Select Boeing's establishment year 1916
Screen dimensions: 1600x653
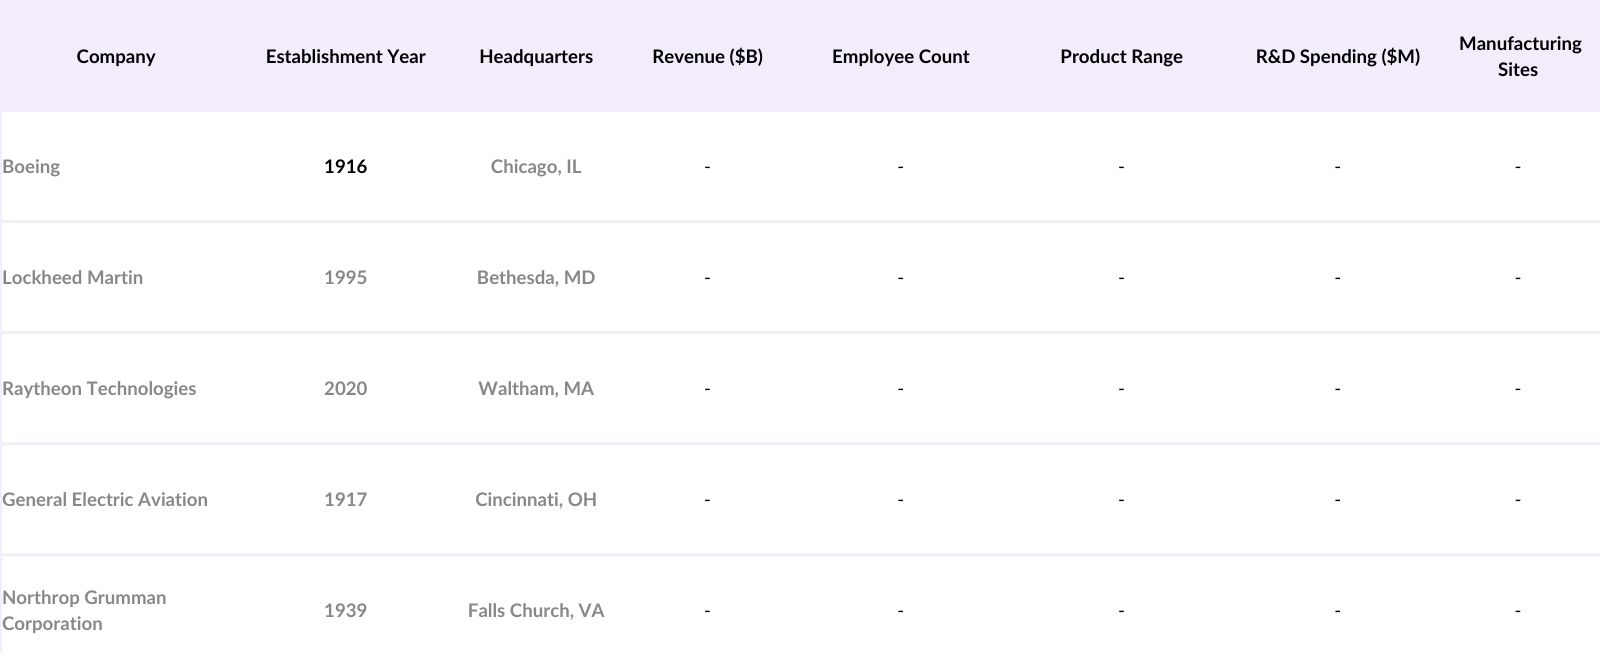point(345,167)
